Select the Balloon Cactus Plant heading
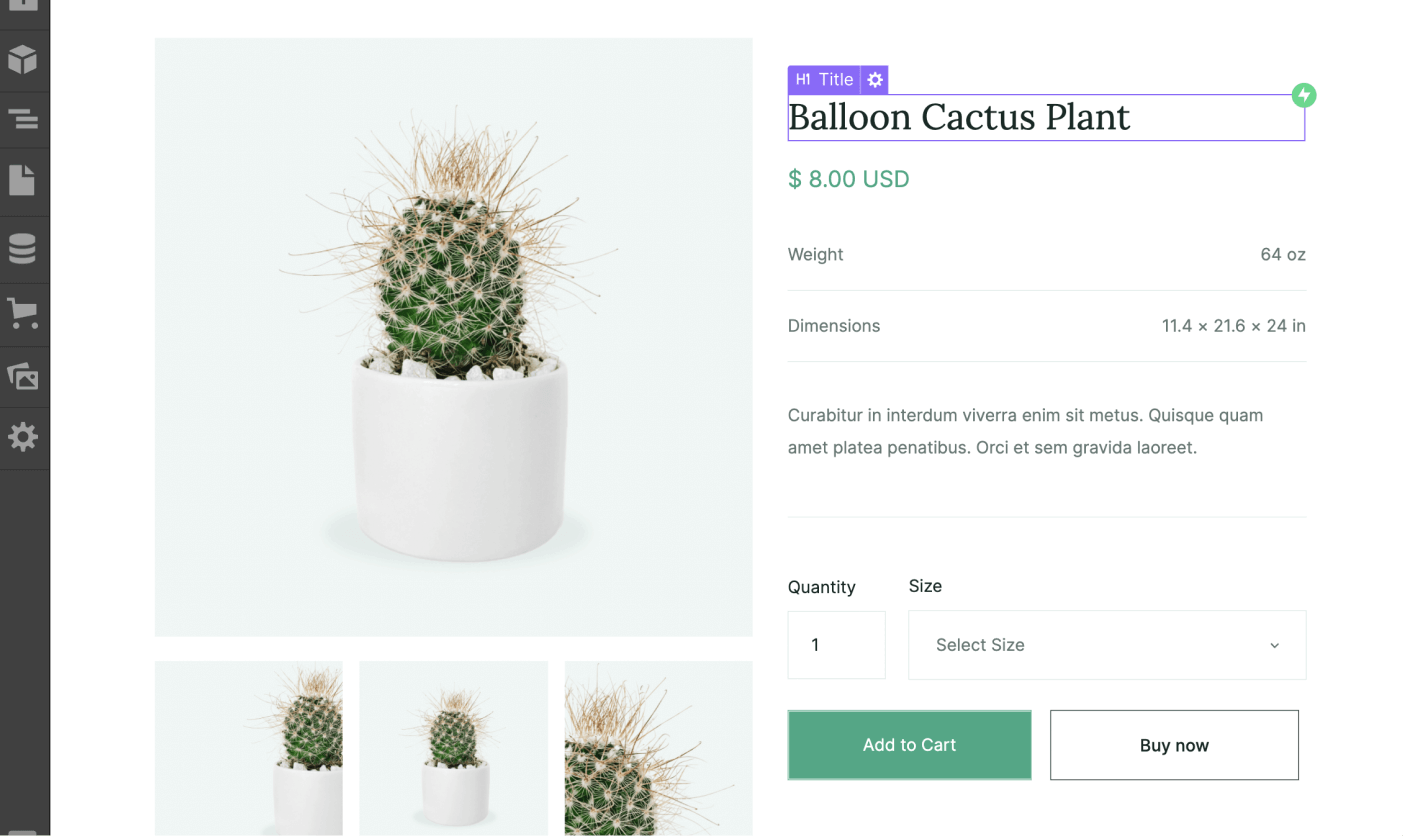This screenshot has height=836, width=1403. tap(958, 117)
